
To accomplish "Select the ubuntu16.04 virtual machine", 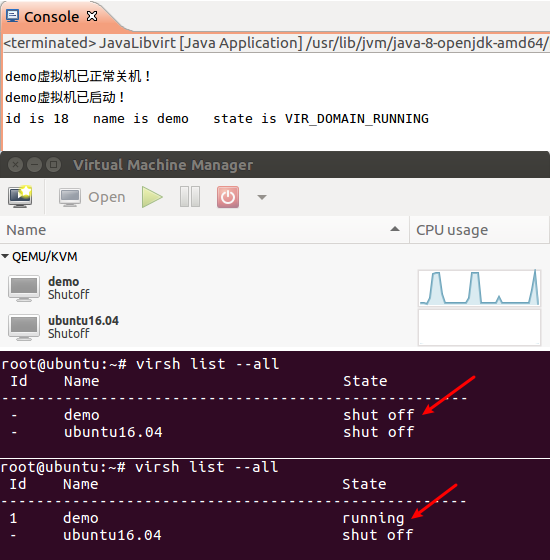I will coord(275,327).
